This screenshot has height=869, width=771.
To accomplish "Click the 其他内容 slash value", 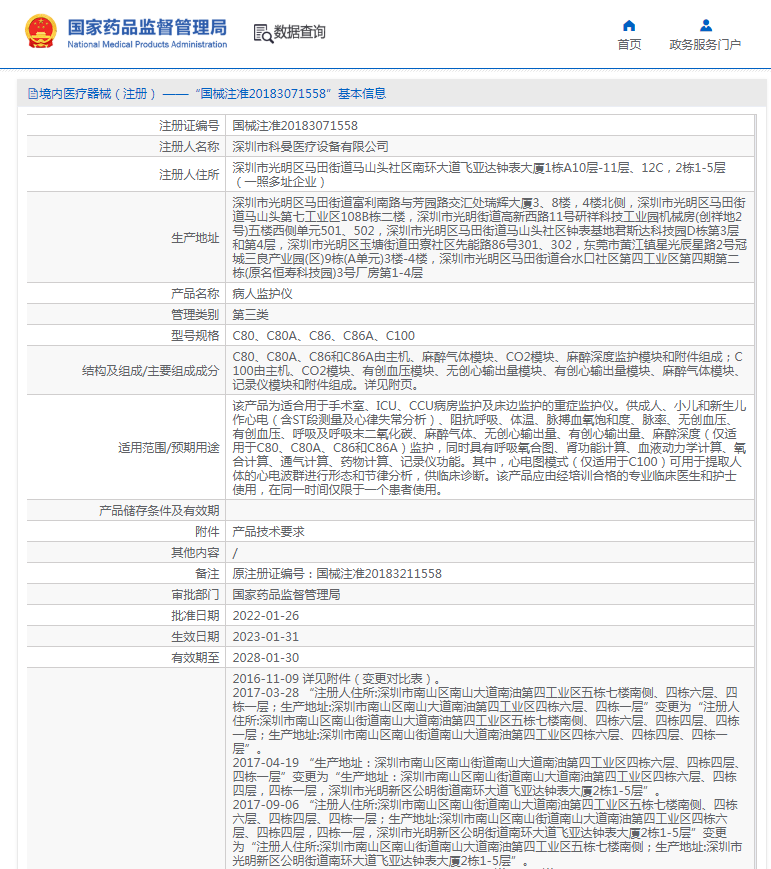I will (235, 553).
